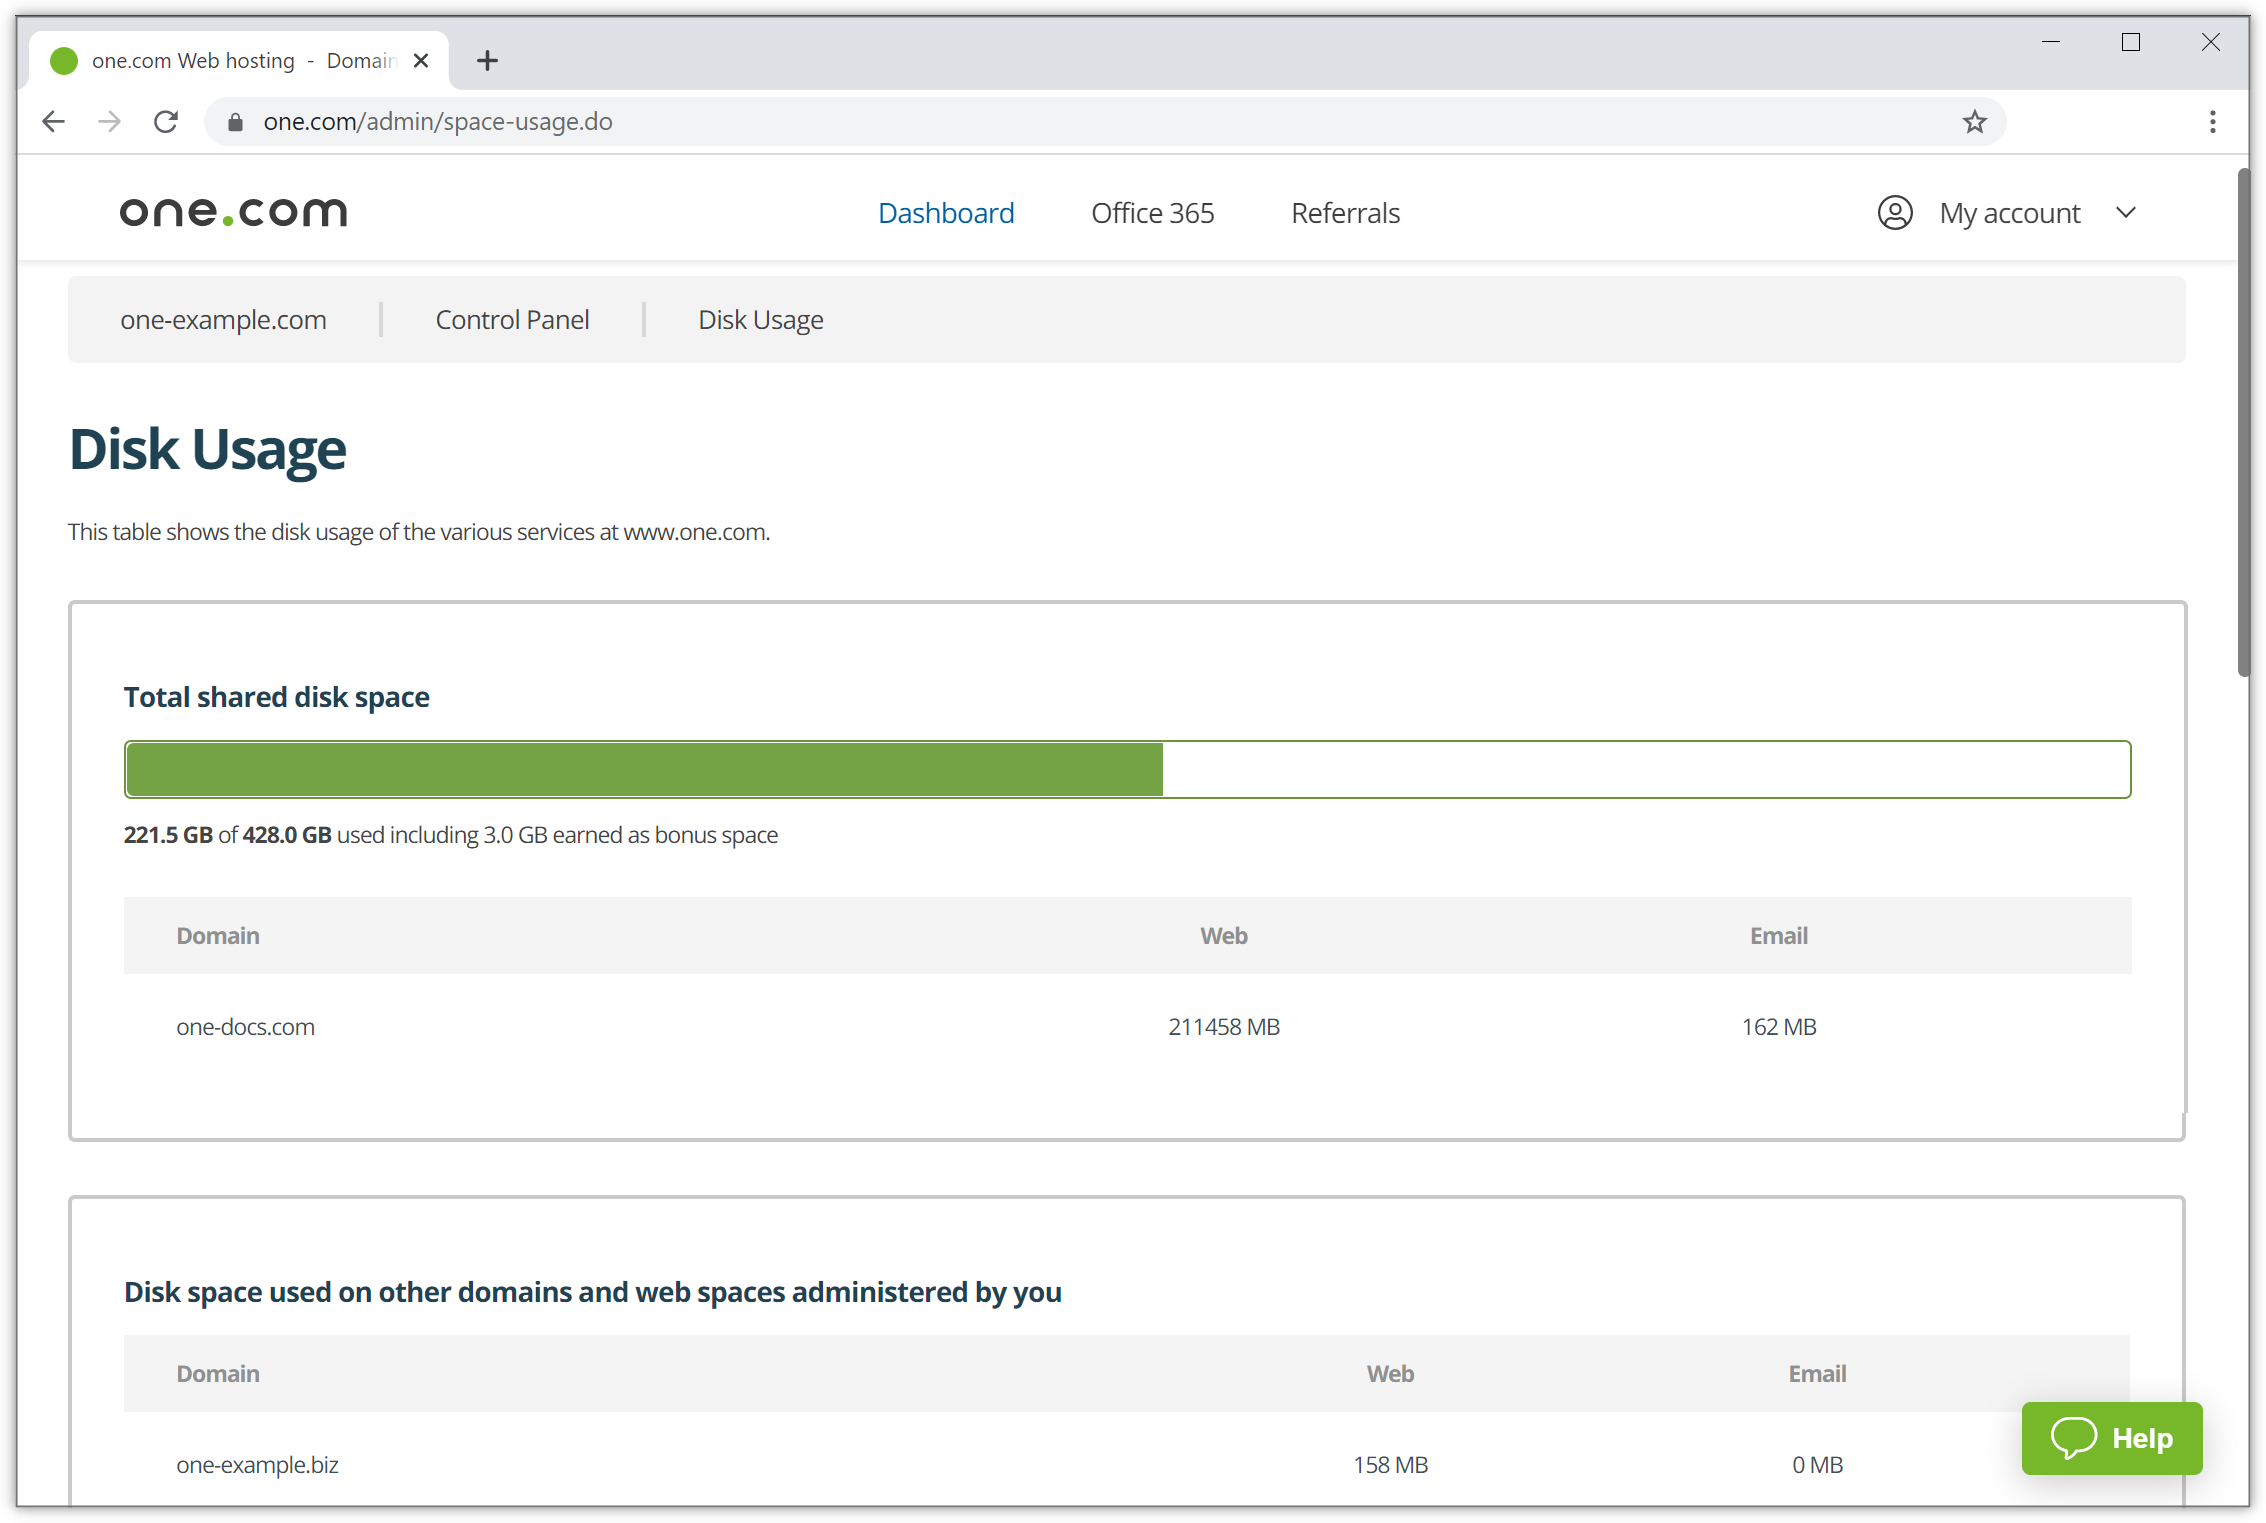Screen dimensions: 2266x1523
Task: Click the Disk Usage page heading
Action: [208, 450]
